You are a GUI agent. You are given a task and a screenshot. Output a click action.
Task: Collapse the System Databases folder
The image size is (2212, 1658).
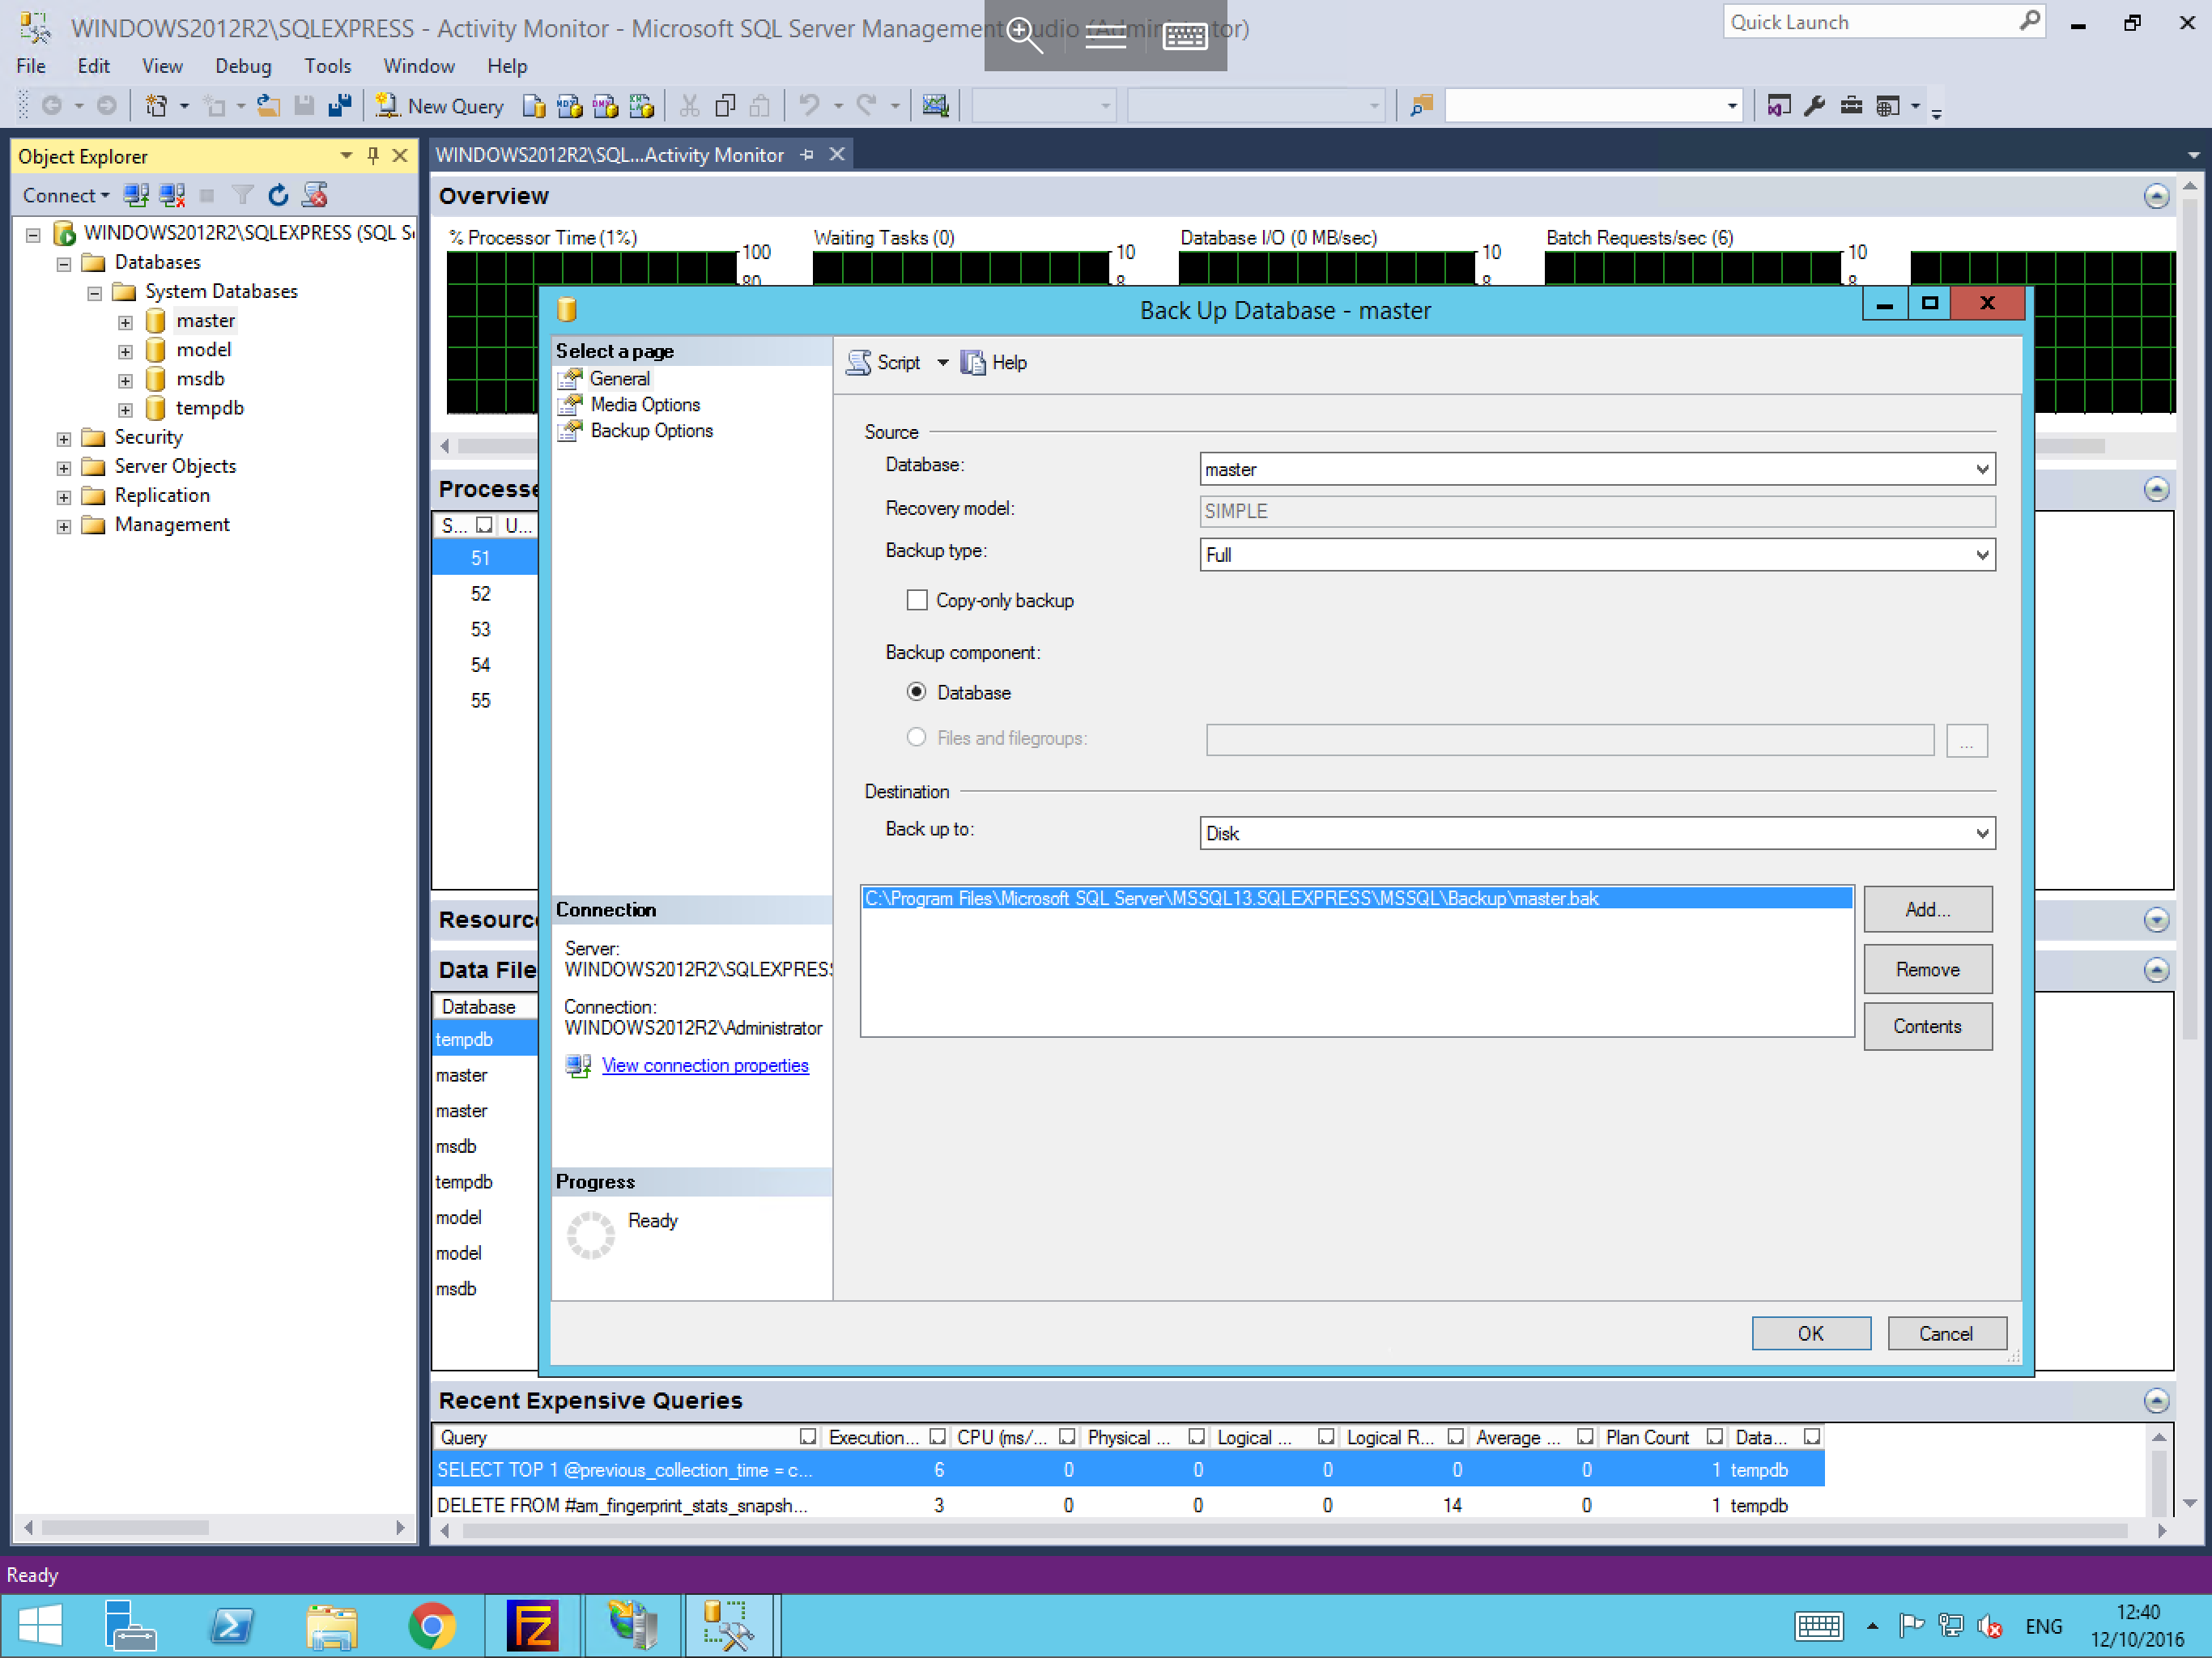tap(95, 293)
